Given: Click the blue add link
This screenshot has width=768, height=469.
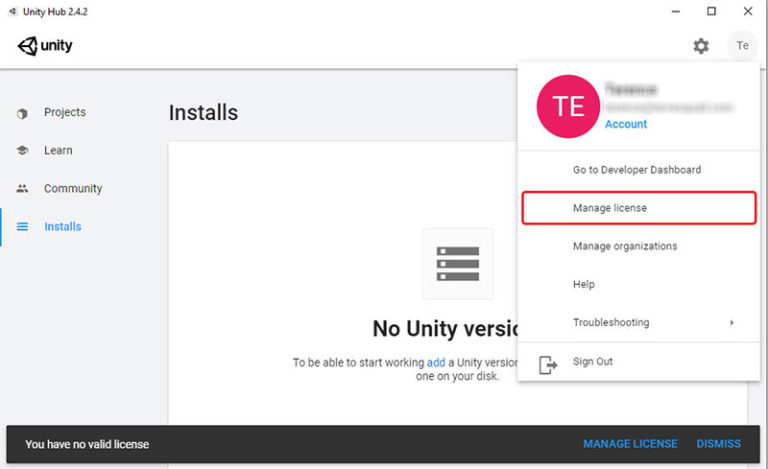Looking at the screenshot, I should (436, 362).
